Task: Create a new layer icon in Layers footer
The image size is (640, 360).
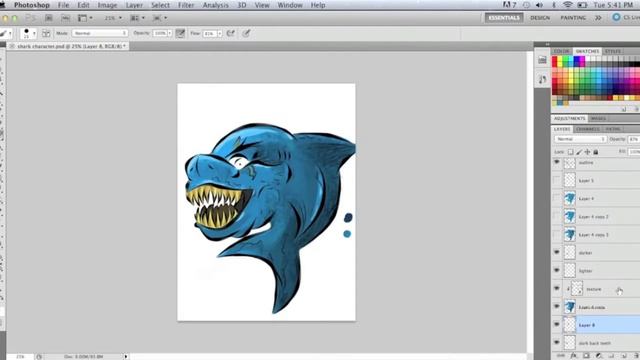Action: tap(624, 356)
